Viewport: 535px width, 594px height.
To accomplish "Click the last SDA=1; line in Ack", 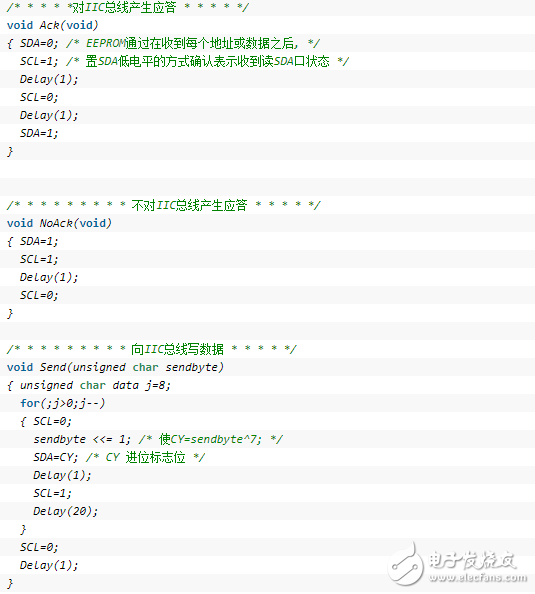I will (39, 133).
